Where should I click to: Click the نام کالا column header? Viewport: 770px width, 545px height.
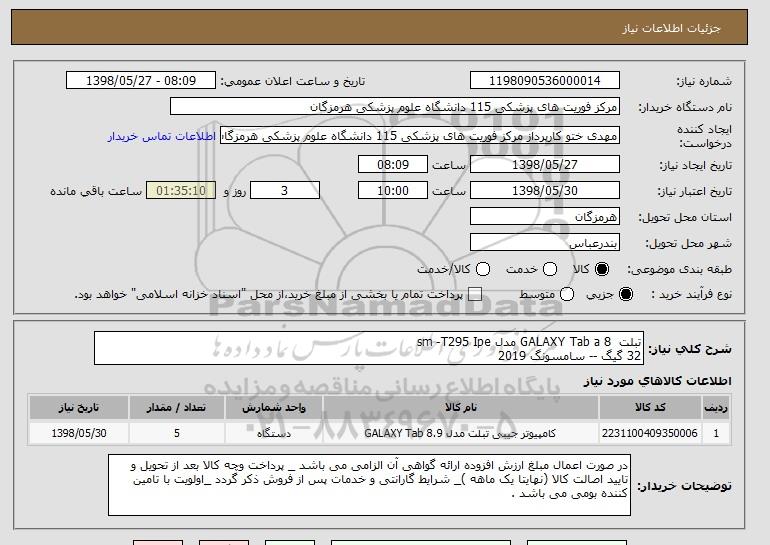(461, 408)
